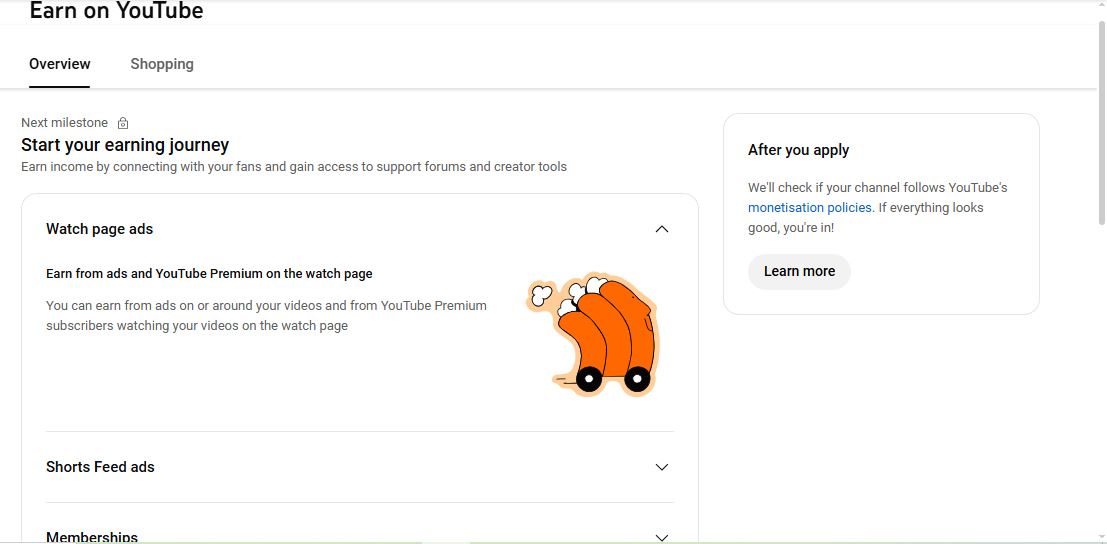The height and width of the screenshot is (544, 1107).
Task: Click the scrollbar up arrow
Action: (x=1101, y=6)
